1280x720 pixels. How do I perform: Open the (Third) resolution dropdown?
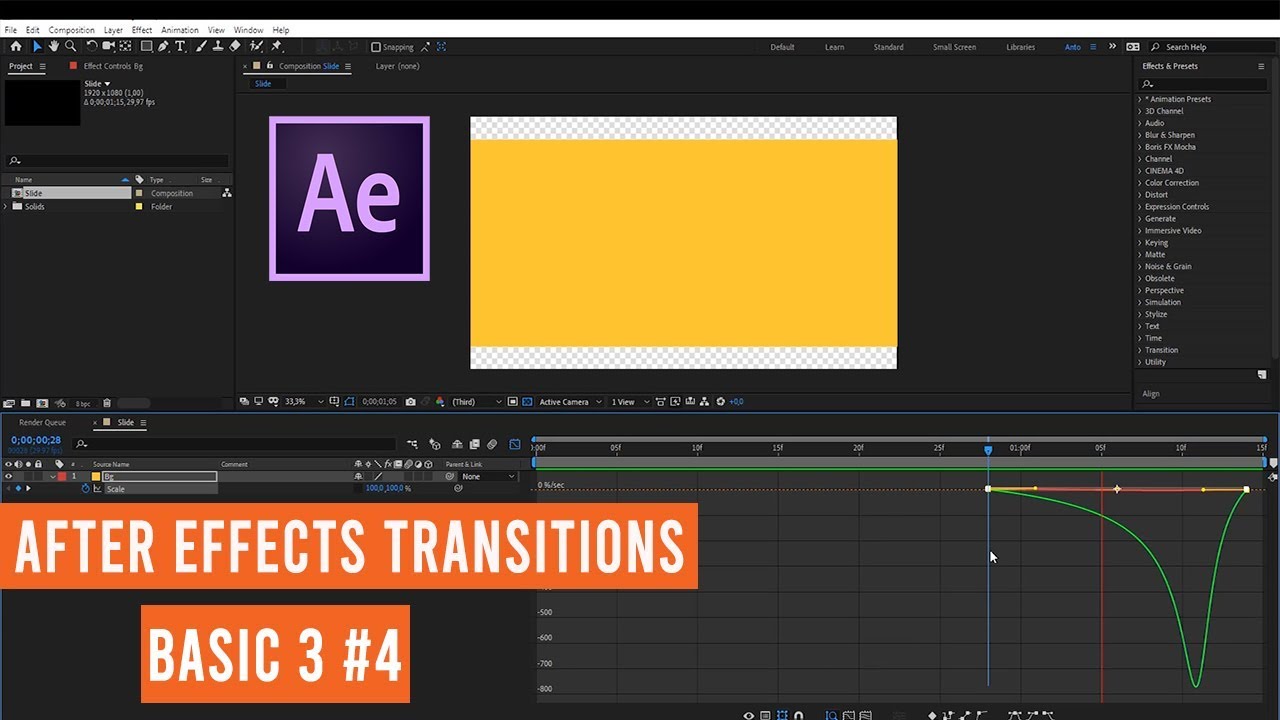(x=477, y=402)
